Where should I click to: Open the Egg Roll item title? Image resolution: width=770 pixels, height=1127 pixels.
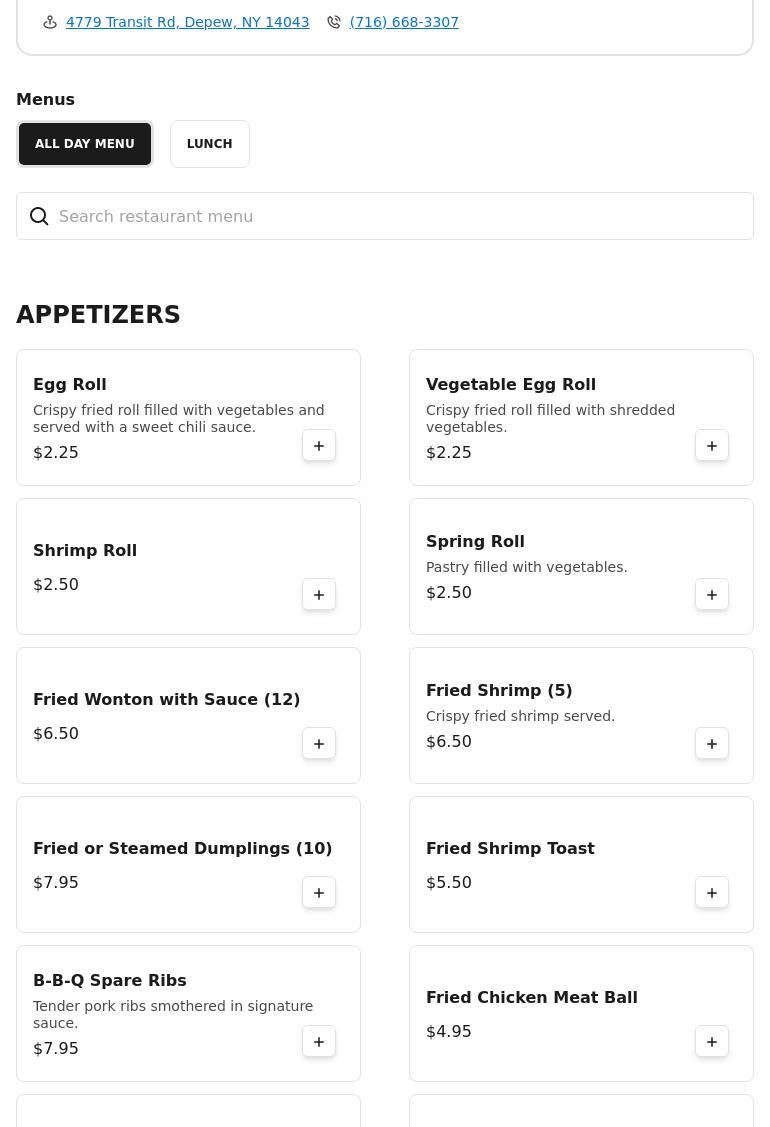(x=70, y=384)
